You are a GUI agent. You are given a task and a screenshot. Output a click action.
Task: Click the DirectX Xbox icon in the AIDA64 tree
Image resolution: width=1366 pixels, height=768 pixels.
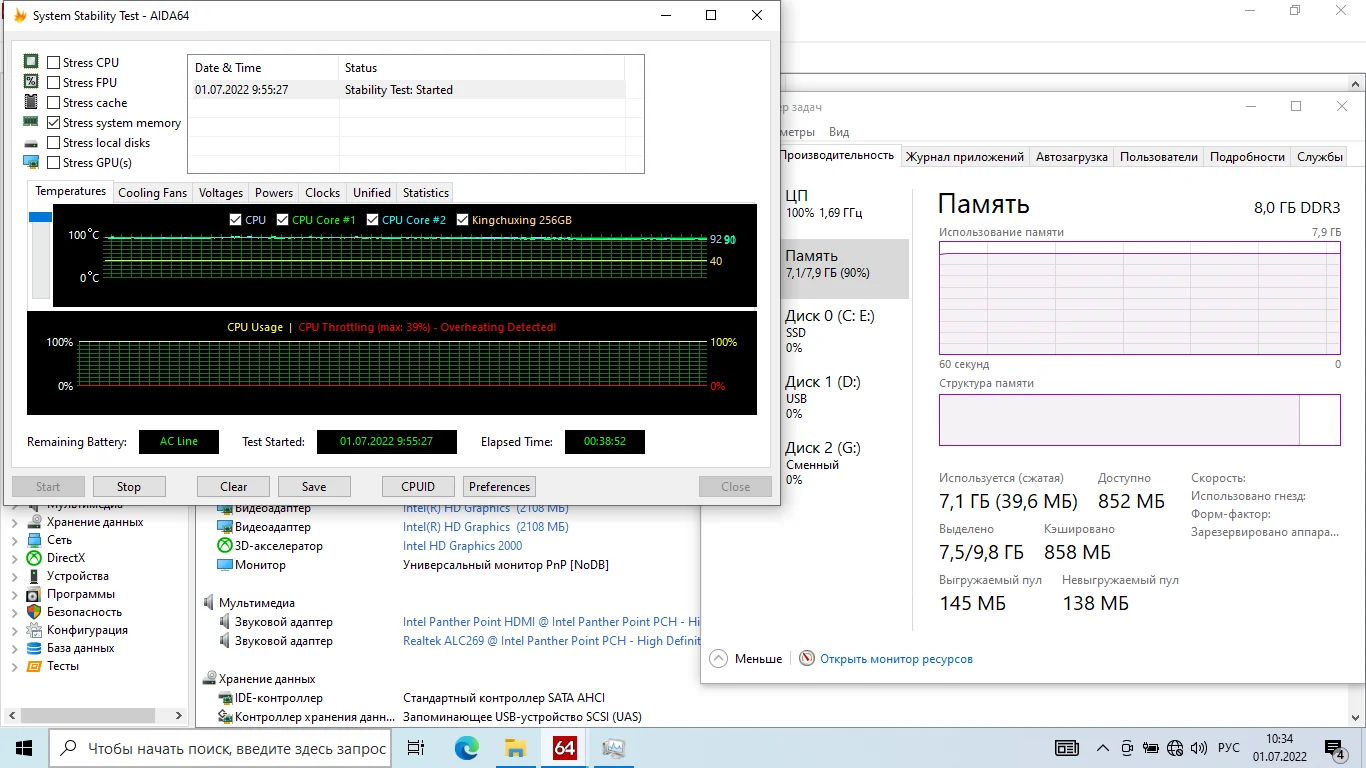coord(34,558)
